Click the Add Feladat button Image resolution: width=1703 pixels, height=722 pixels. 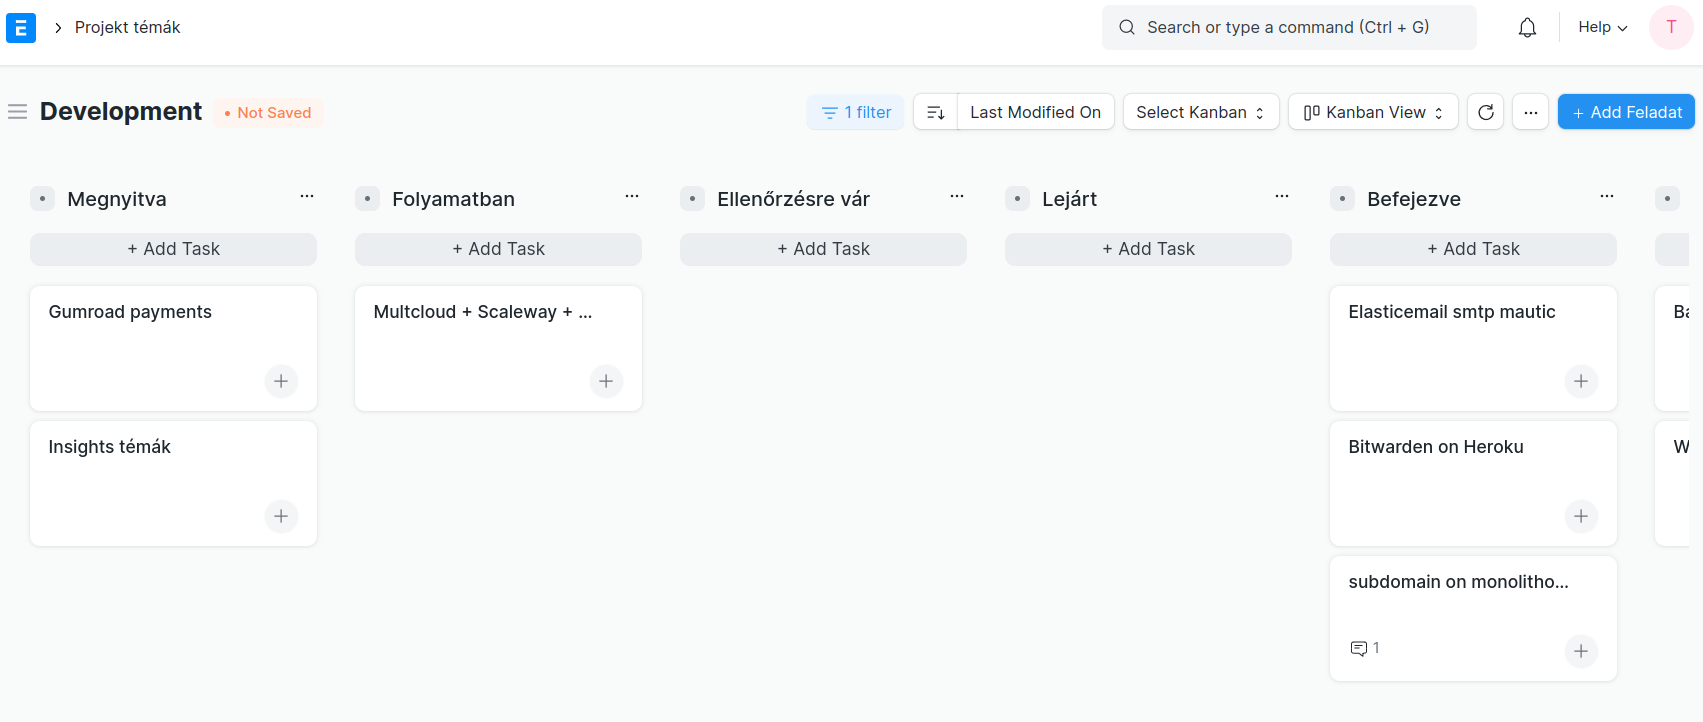[1626, 112]
